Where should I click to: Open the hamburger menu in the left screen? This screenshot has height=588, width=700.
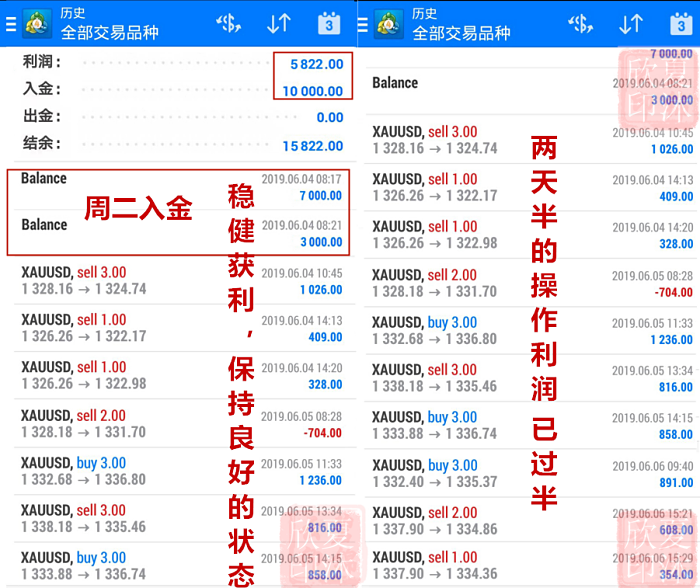tap(9, 24)
